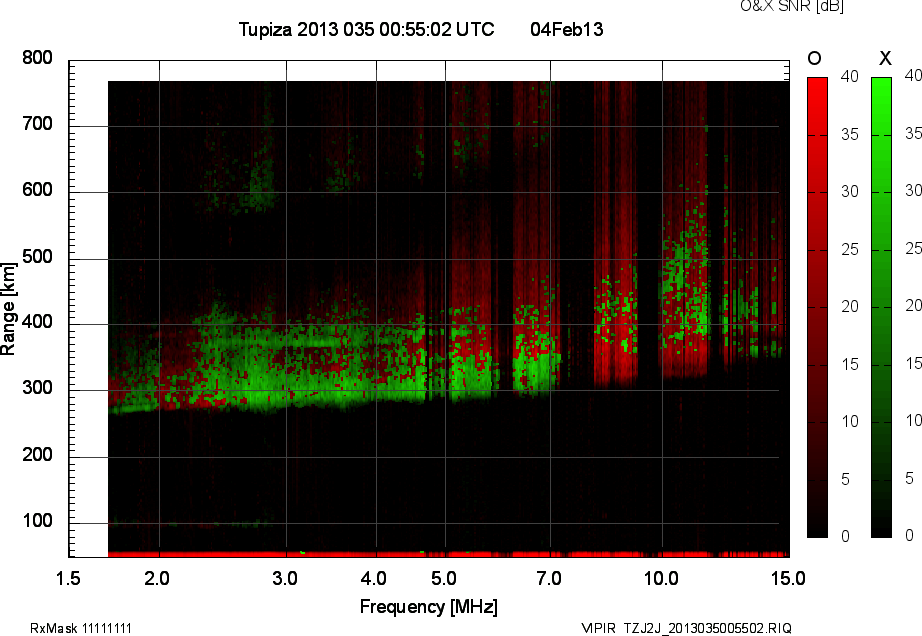Click the 'RxMask 11111111' text
The height and width of the screenshot is (636, 922).
point(81,628)
